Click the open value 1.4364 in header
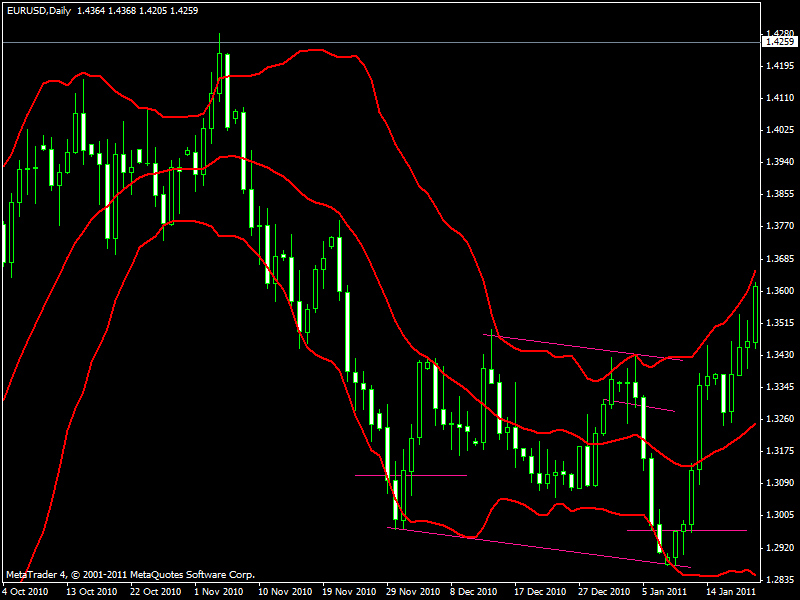Viewport: 800px width, 600px height. pos(91,10)
